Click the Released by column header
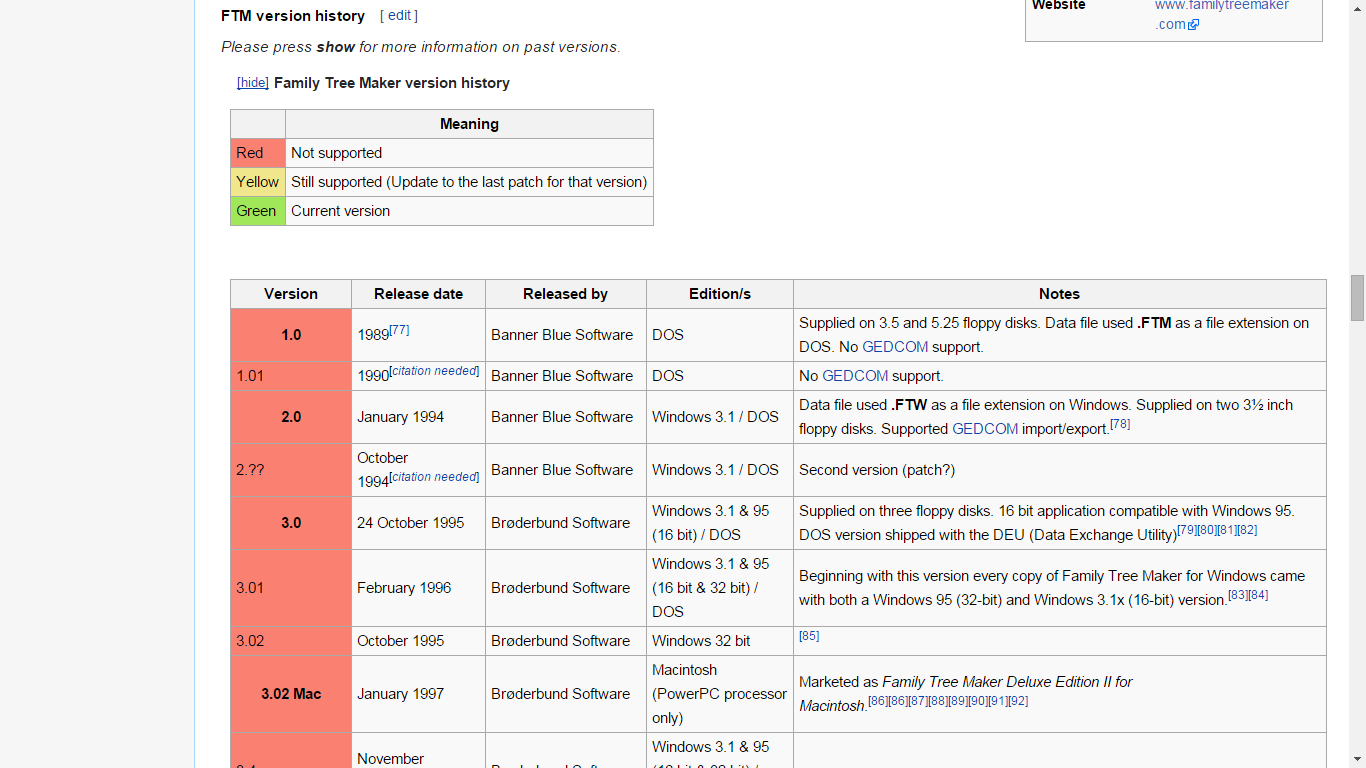 566,294
